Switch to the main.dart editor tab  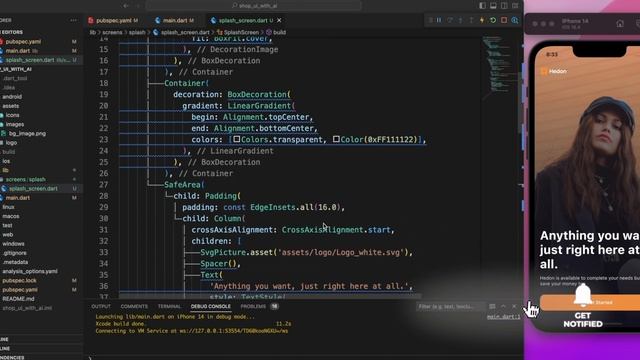pos(174,20)
